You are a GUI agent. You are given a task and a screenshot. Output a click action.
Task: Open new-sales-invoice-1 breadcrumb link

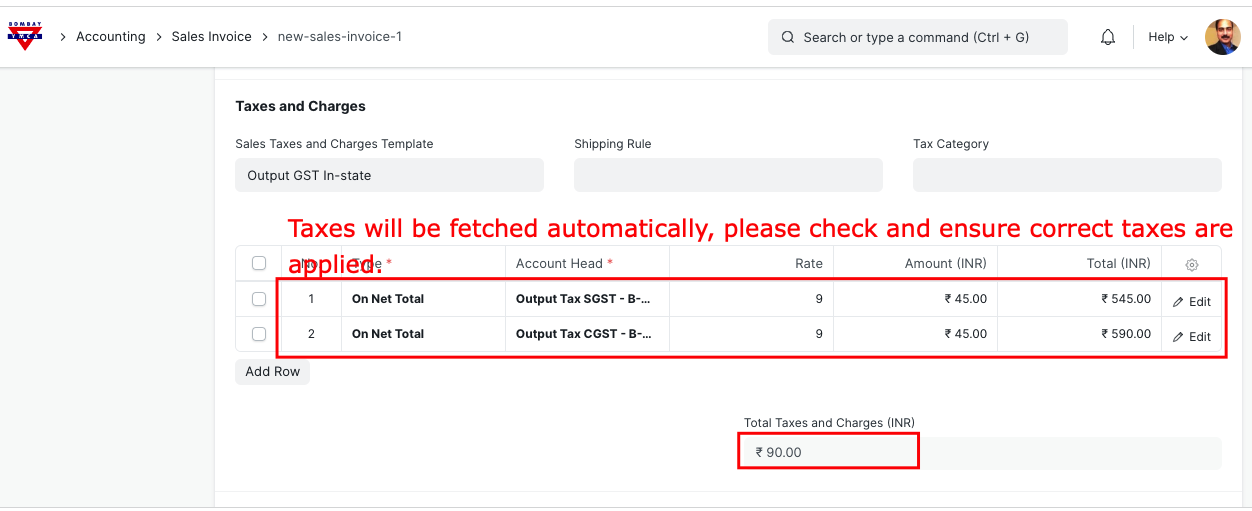pos(339,37)
